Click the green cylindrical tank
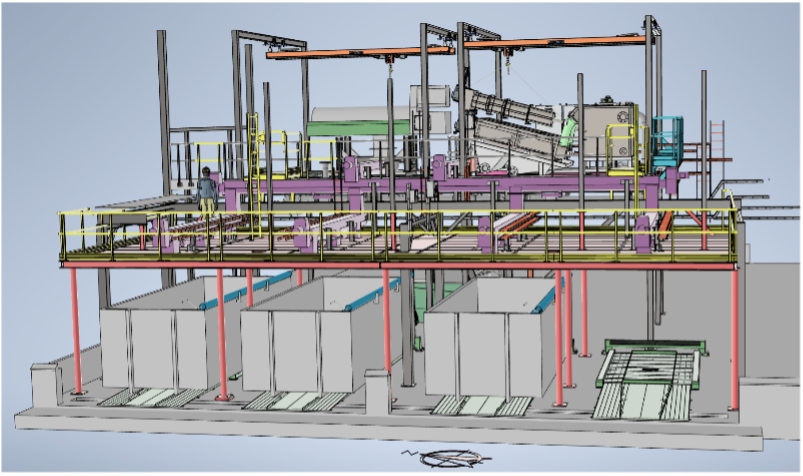 360,128
